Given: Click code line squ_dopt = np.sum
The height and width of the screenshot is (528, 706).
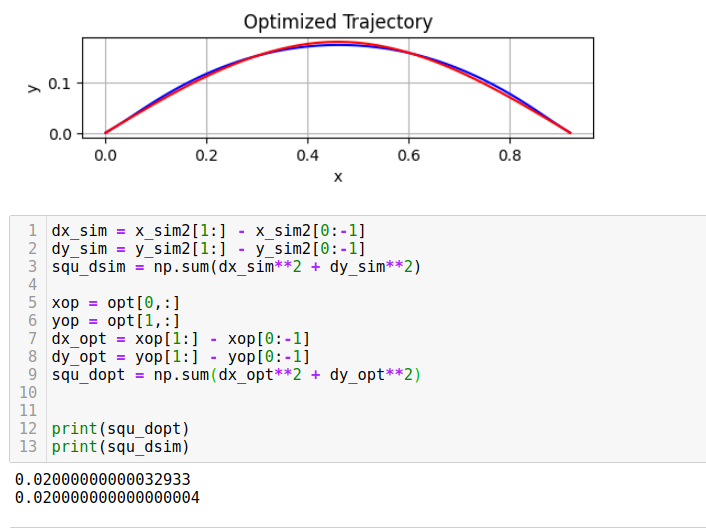Looking at the screenshot, I should [x=236, y=375].
